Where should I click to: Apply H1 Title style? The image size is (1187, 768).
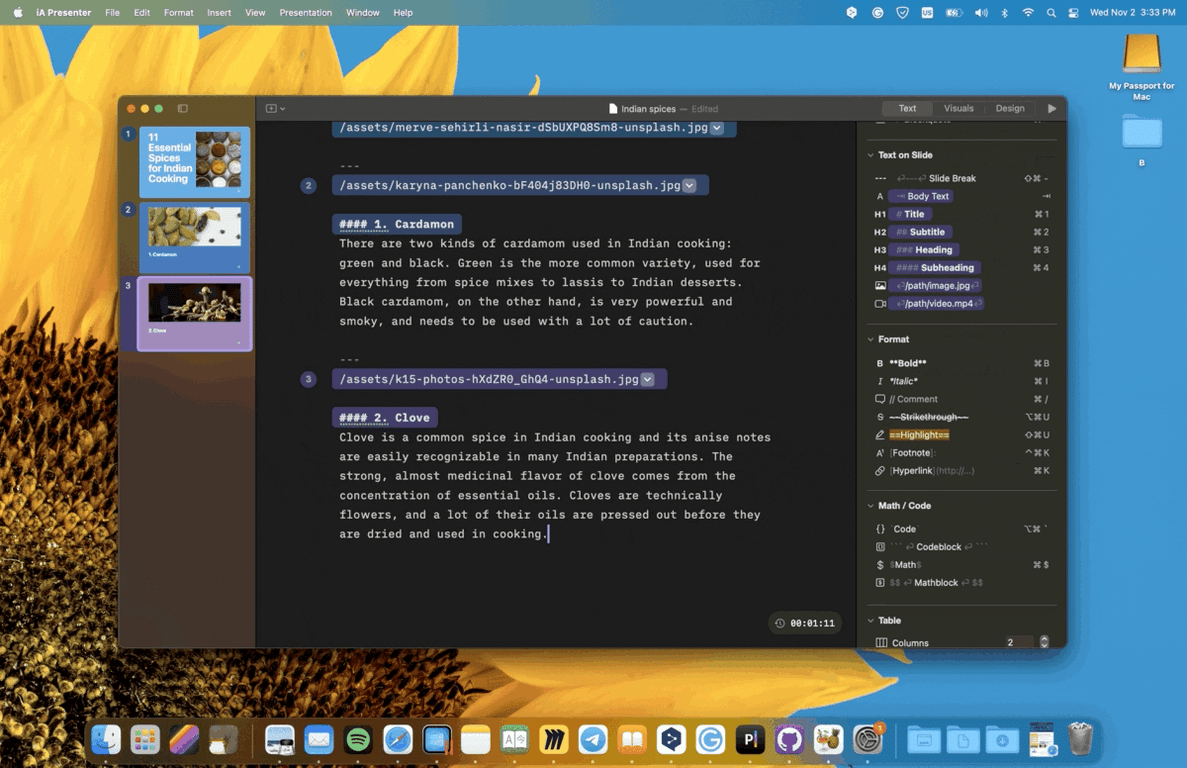(961, 214)
